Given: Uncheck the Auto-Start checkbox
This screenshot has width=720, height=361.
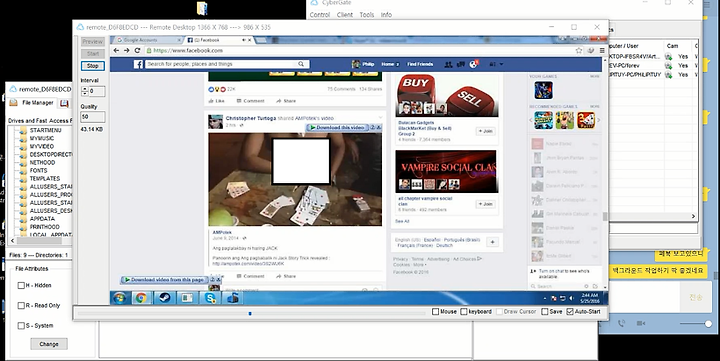Looking at the screenshot, I should click(x=570, y=311).
